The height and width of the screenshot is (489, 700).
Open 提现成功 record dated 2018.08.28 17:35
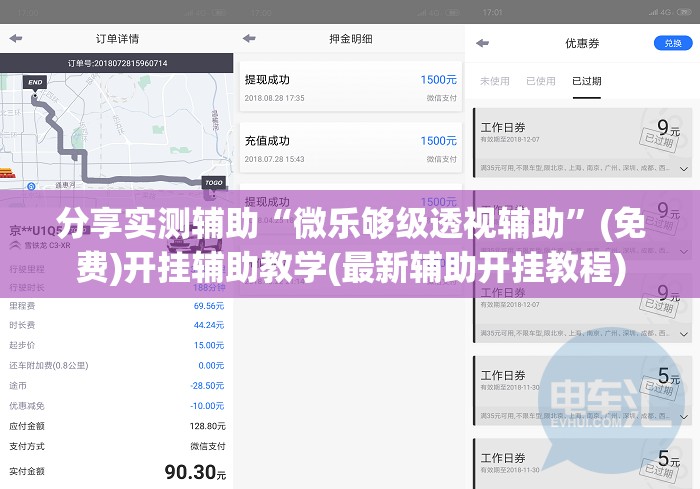coord(350,87)
